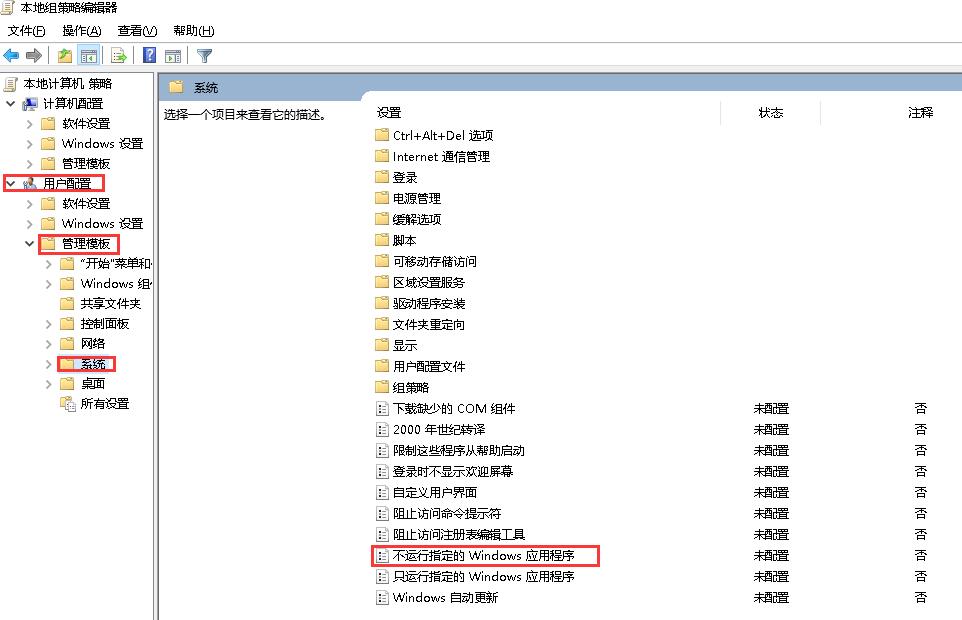Open the Ctrl+Alt+Del 选项 folder icon
The image size is (962, 620).
click(x=382, y=135)
